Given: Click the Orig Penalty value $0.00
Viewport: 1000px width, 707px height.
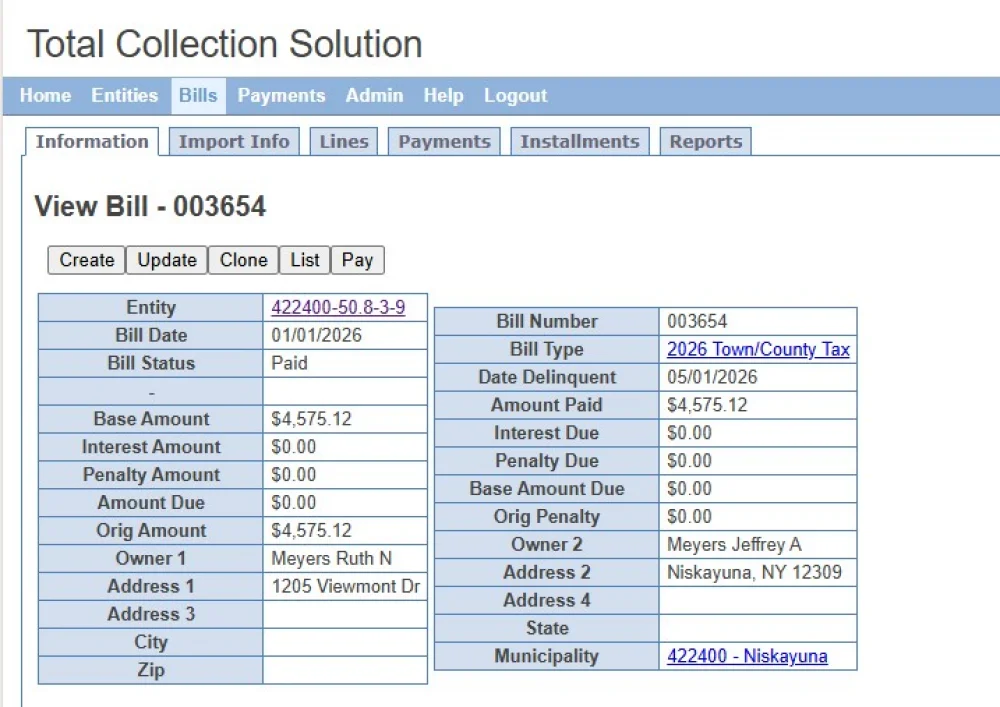Looking at the screenshot, I should pyautogui.click(x=689, y=516).
